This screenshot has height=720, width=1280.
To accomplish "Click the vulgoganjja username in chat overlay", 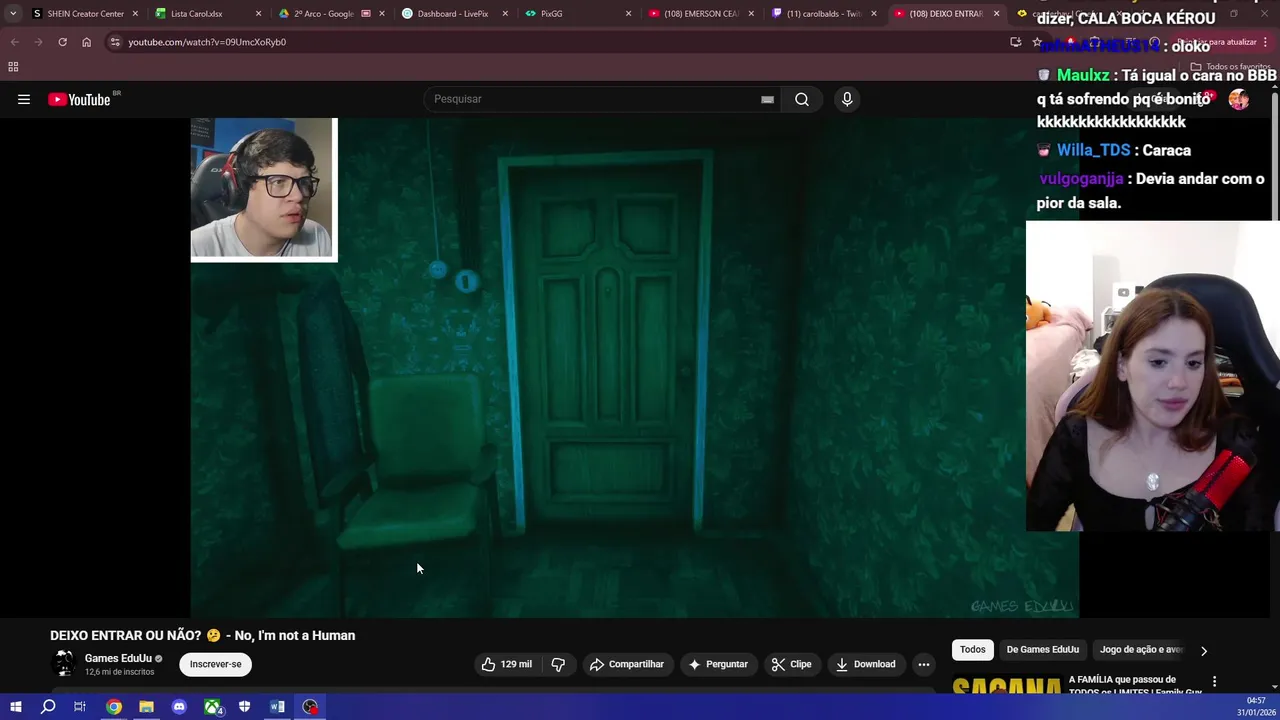I will click(1081, 179).
